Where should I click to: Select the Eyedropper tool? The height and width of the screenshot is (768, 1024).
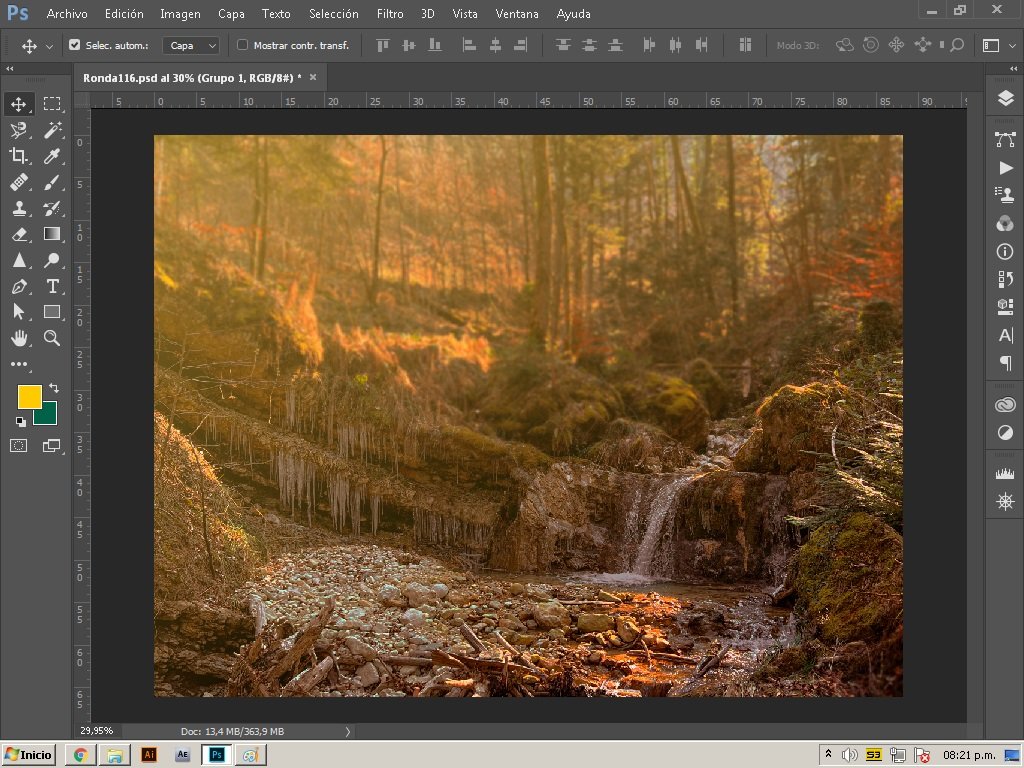(52, 156)
